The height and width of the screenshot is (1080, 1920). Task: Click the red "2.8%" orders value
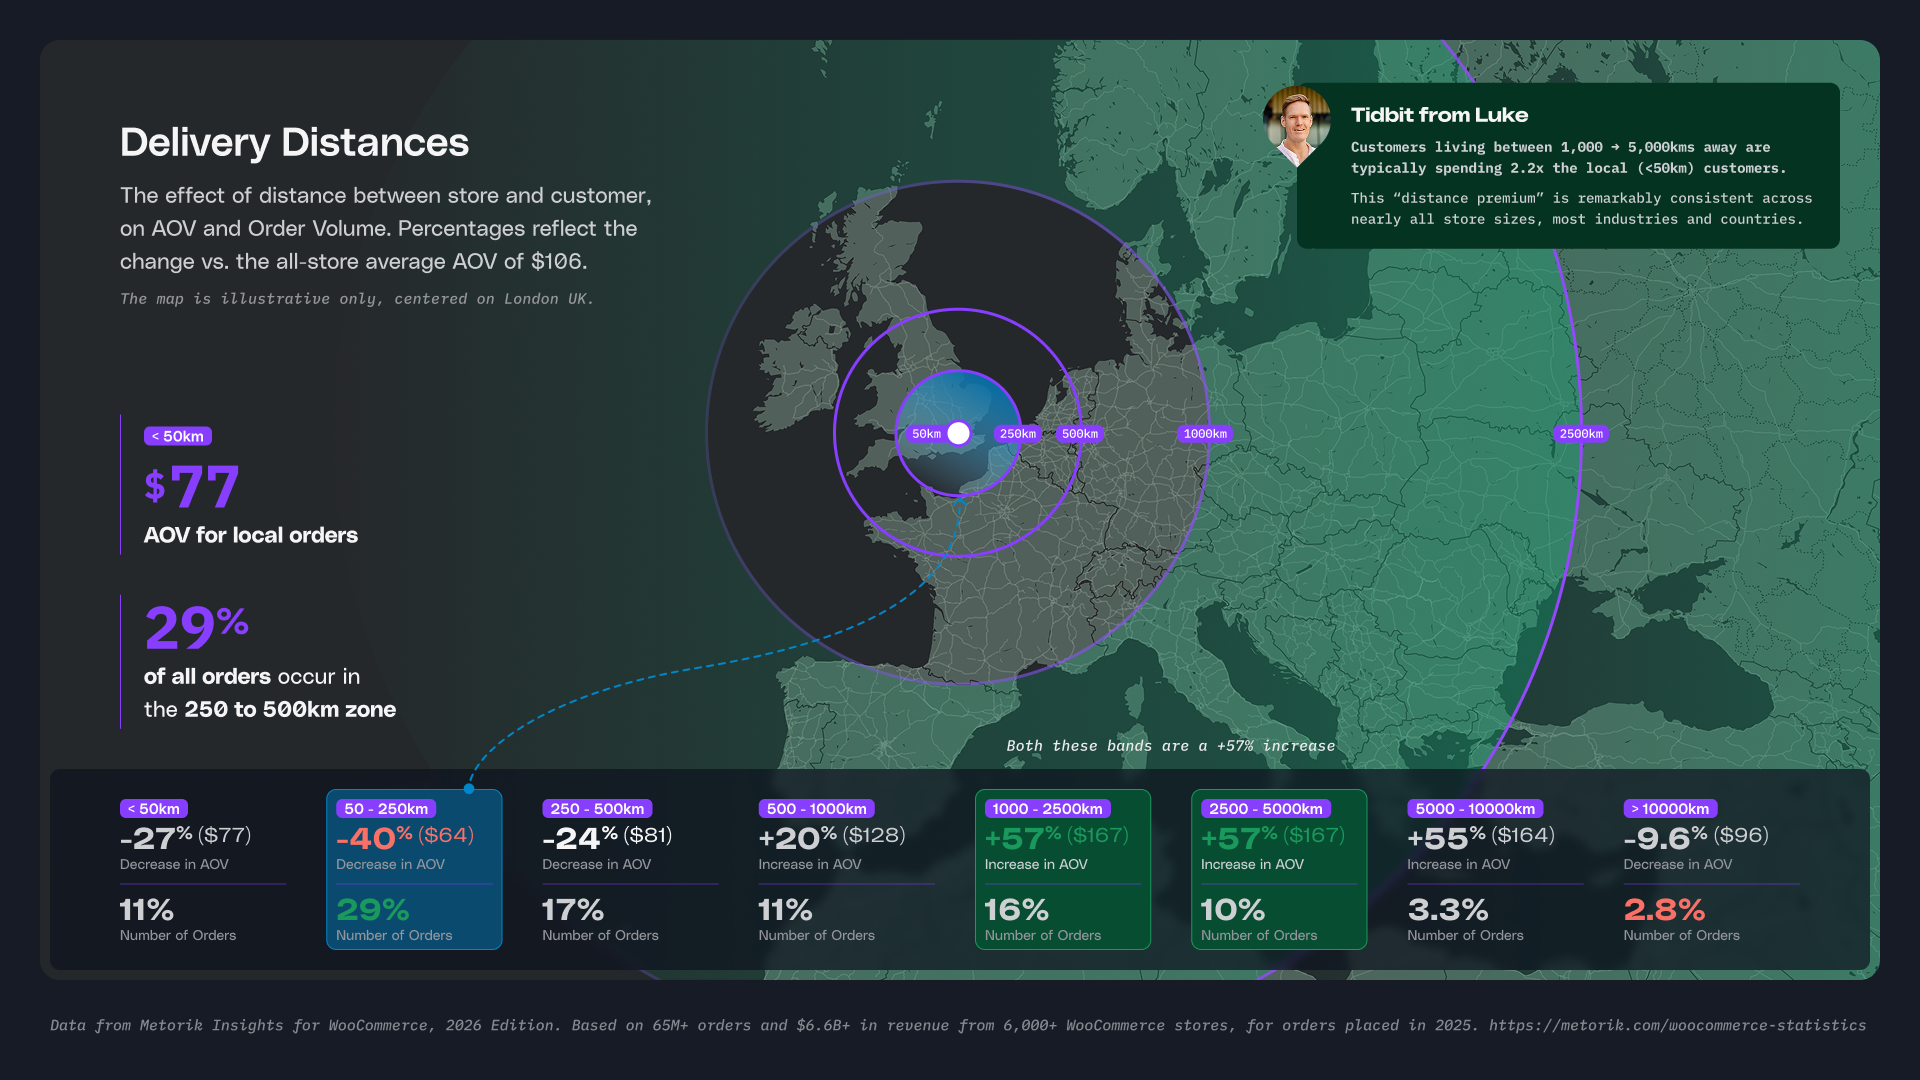(1664, 910)
